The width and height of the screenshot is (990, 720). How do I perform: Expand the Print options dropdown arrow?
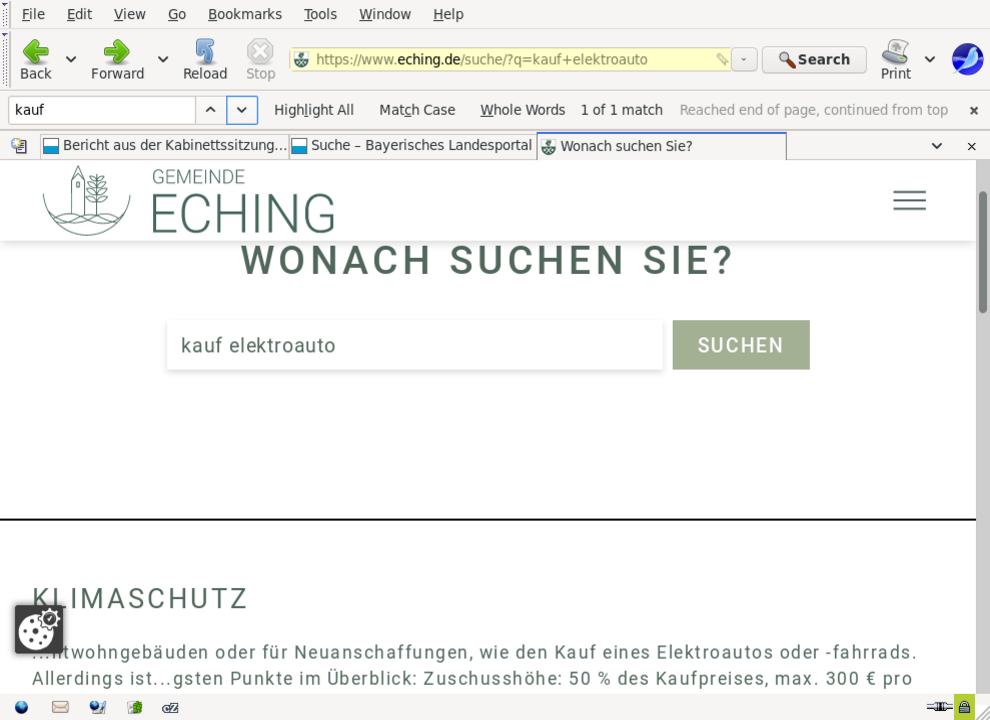[x=930, y=60]
